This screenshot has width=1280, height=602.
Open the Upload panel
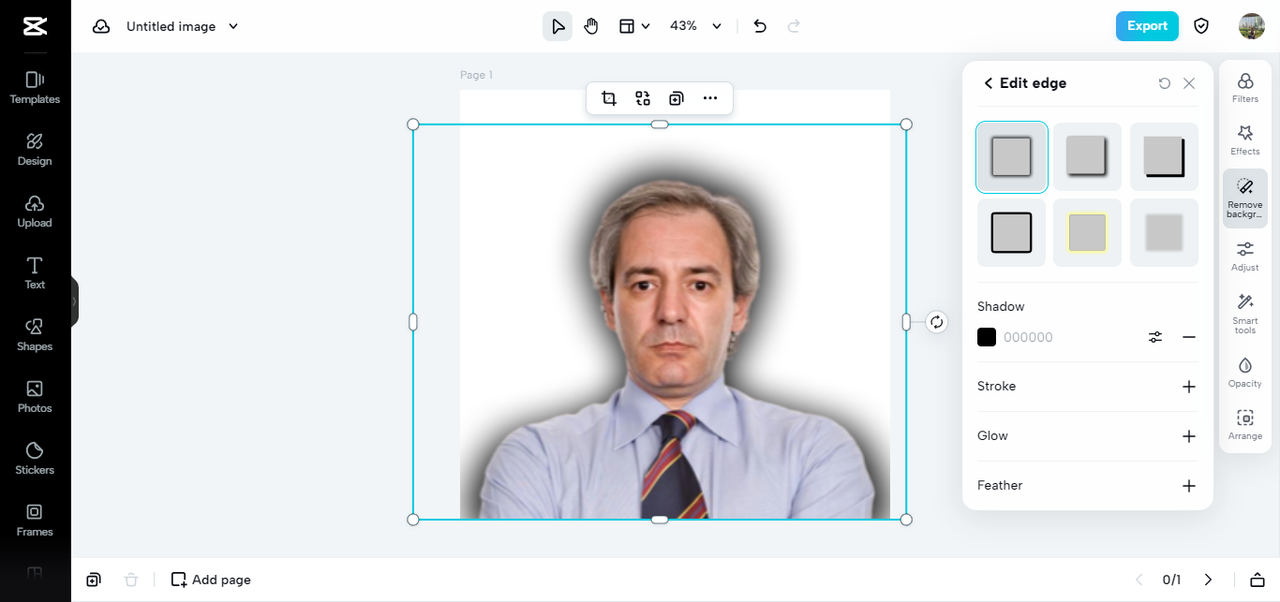[35, 211]
